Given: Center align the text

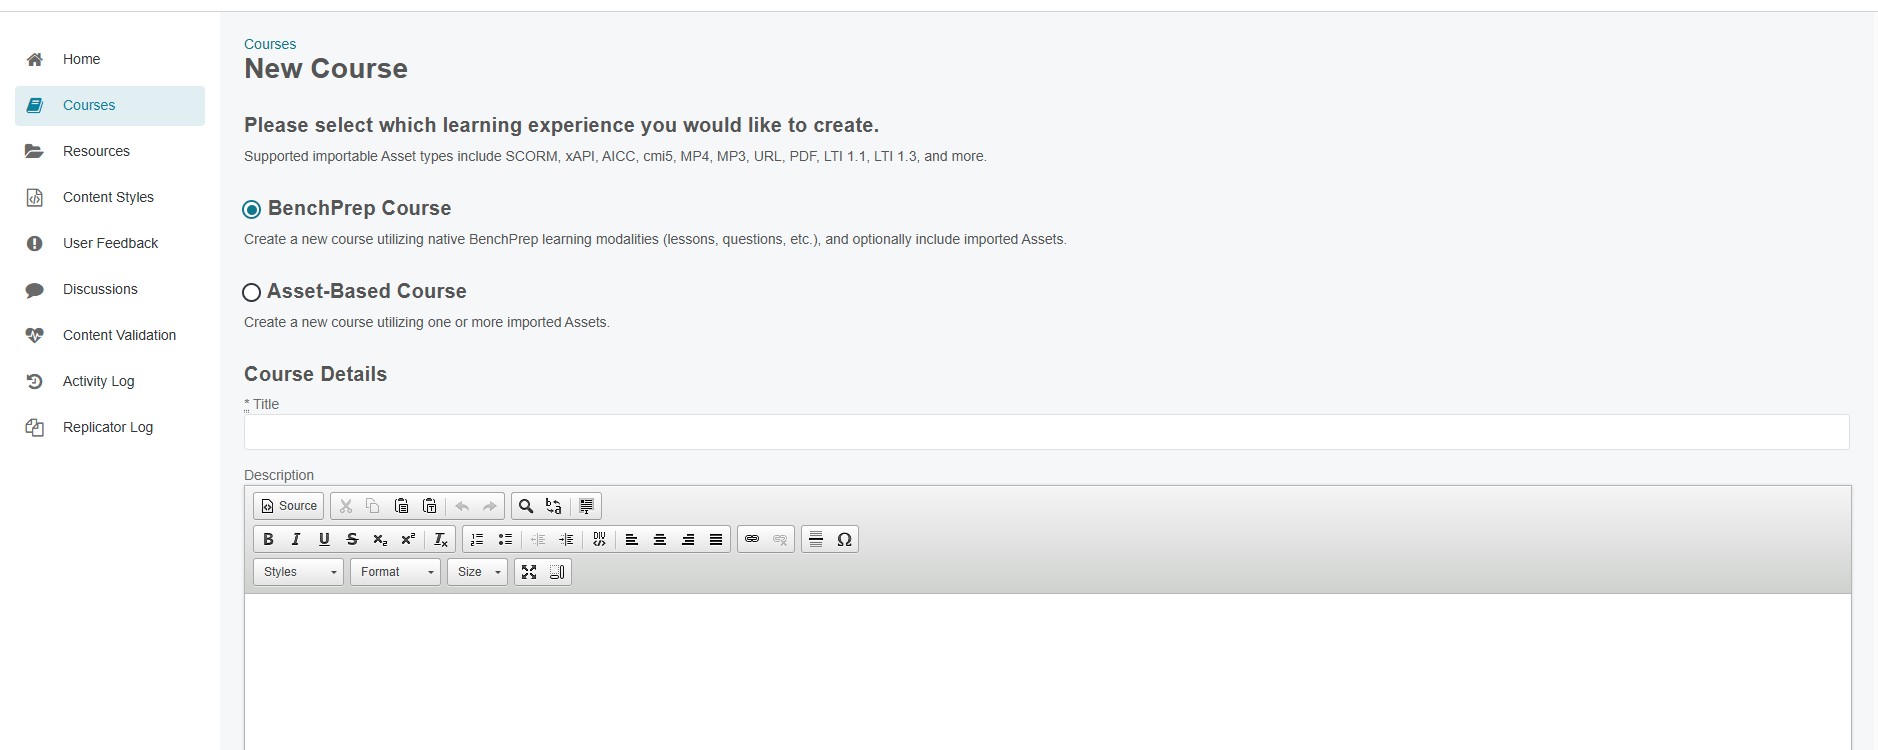Looking at the screenshot, I should point(660,539).
